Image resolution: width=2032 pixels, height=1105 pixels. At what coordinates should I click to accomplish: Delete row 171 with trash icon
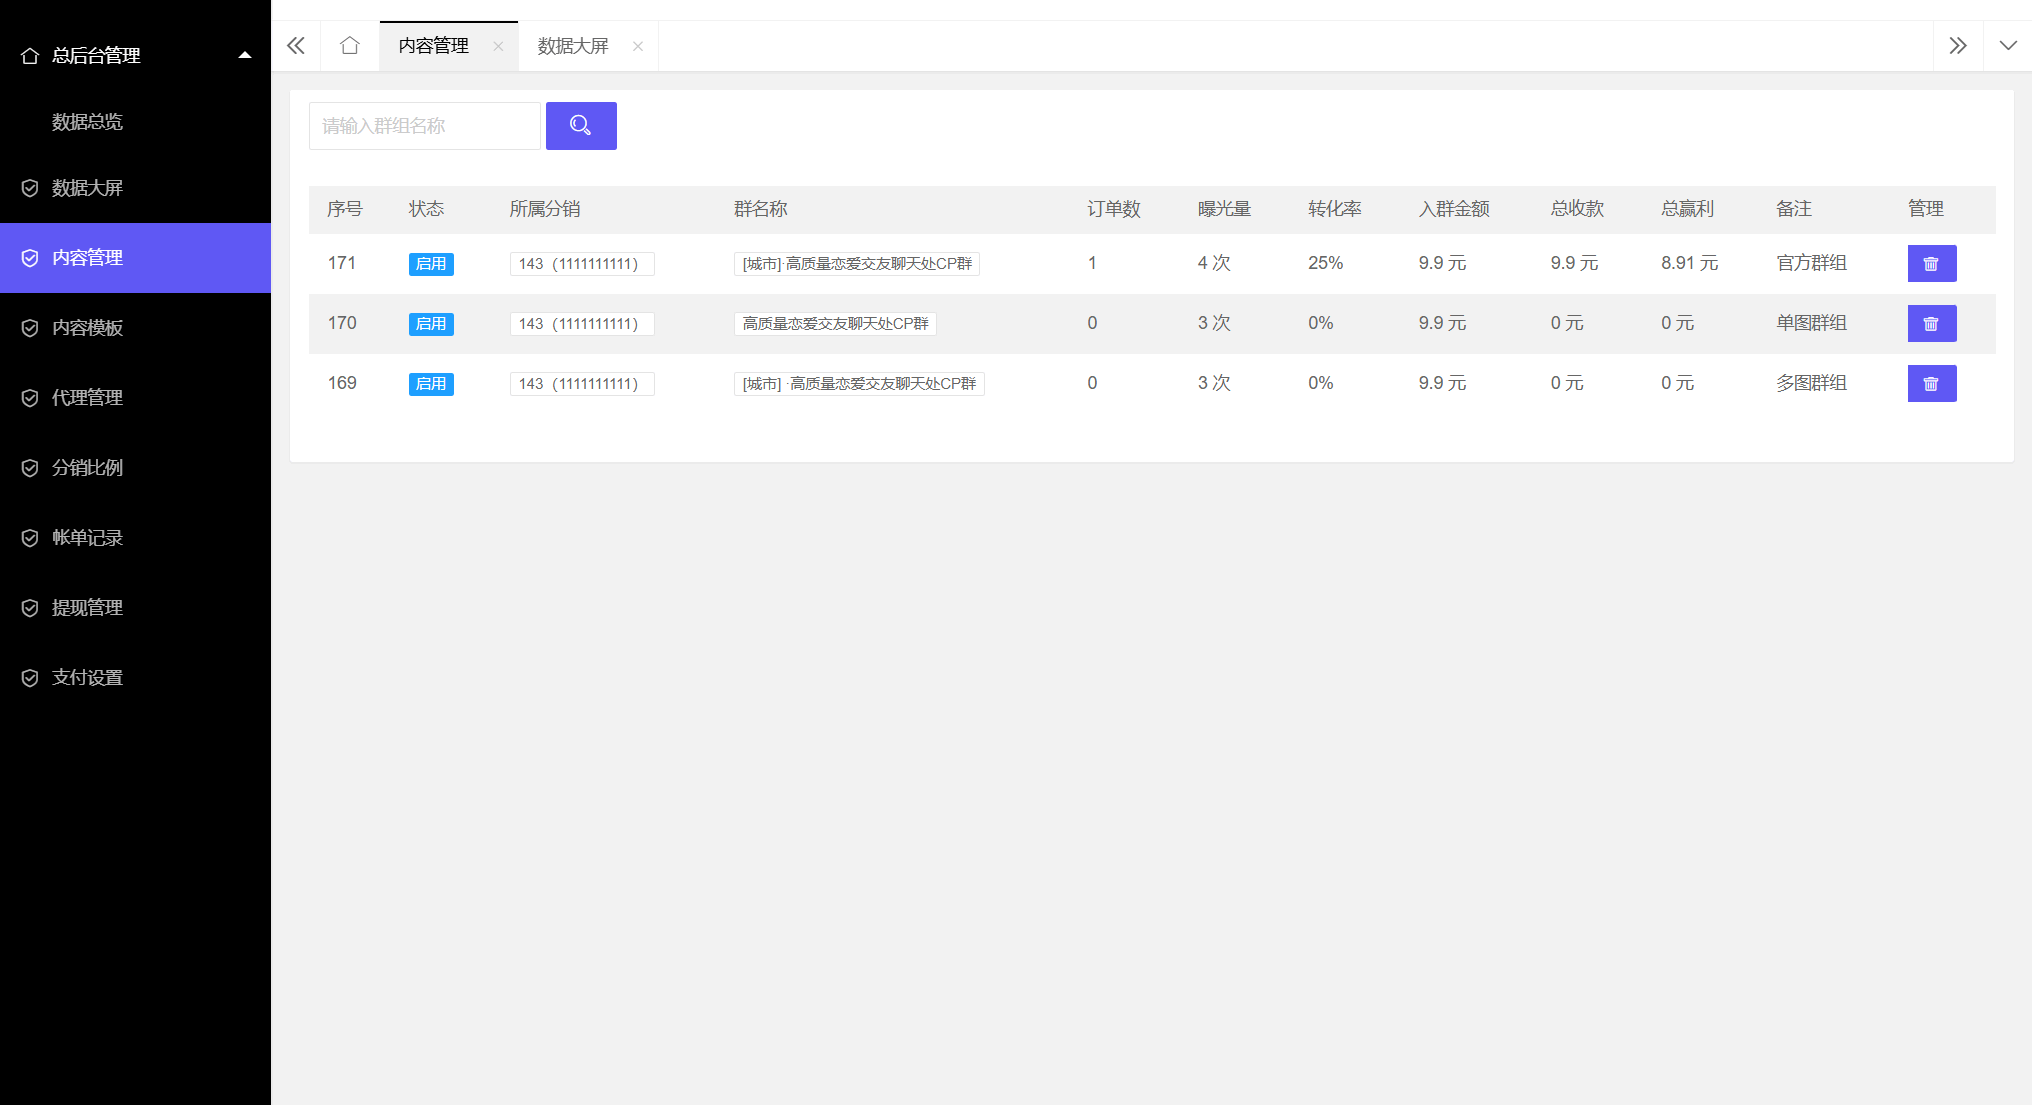click(x=1931, y=264)
